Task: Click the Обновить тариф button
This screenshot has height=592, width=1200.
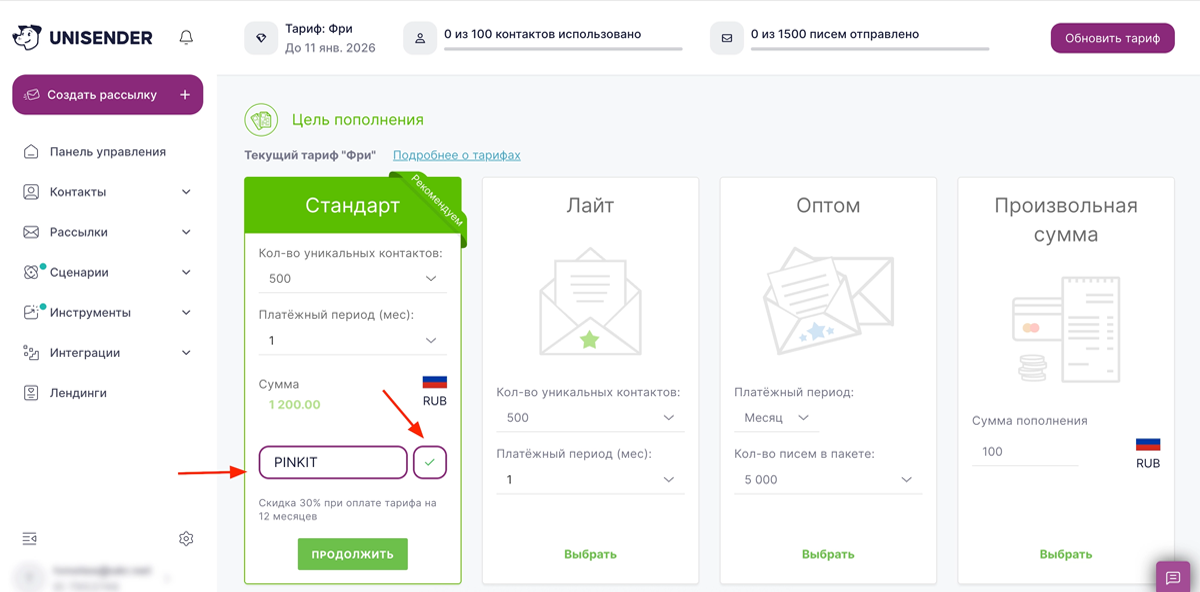Action: tap(1112, 37)
